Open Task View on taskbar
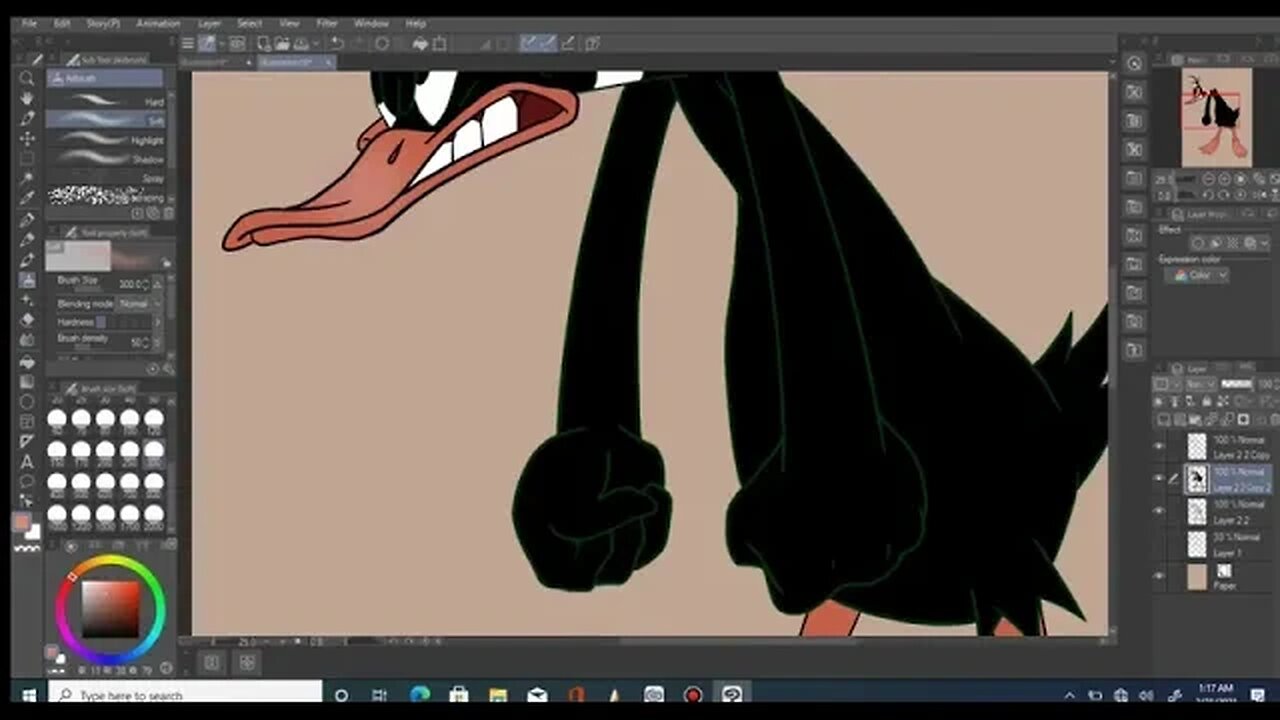The width and height of the screenshot is (1280, 720). (380, 695)
